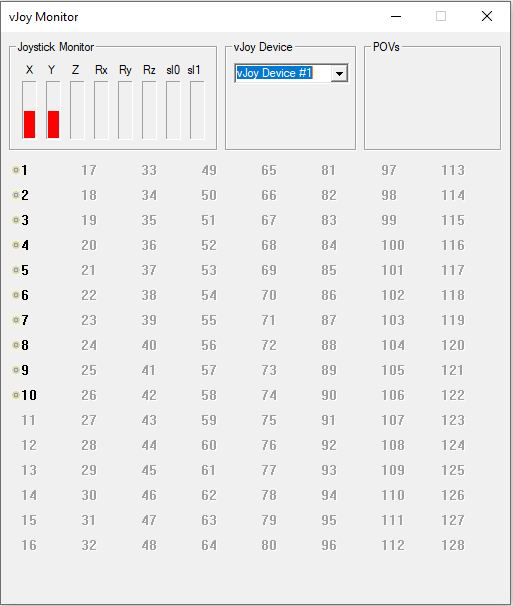Image resolution: width=513 pixels, height=606 pixels.
Task: Click the X axis label
Action: pyautogui.click(x=29, y=70)
